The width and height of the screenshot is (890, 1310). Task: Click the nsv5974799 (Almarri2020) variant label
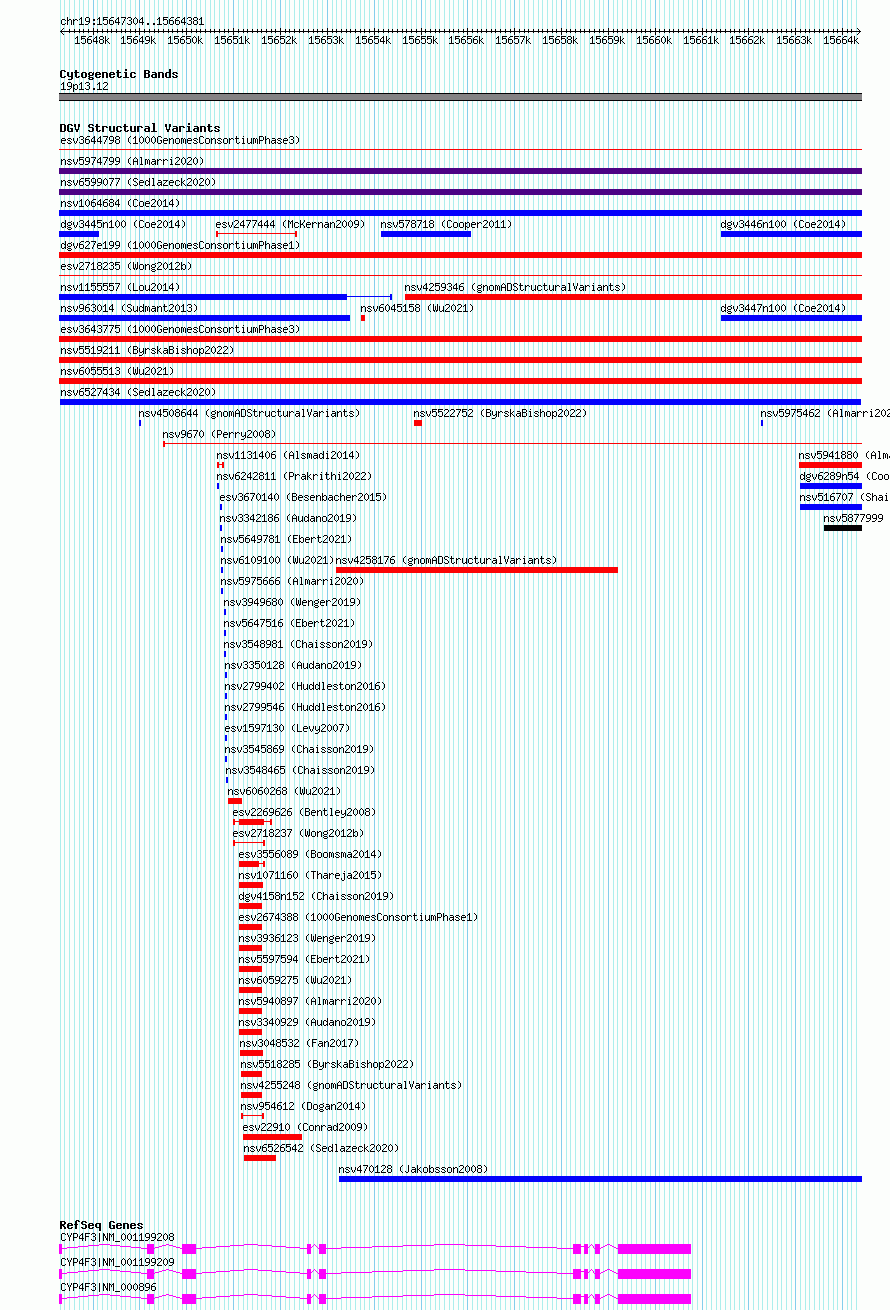pyautogui.click(x=132, y=161)
